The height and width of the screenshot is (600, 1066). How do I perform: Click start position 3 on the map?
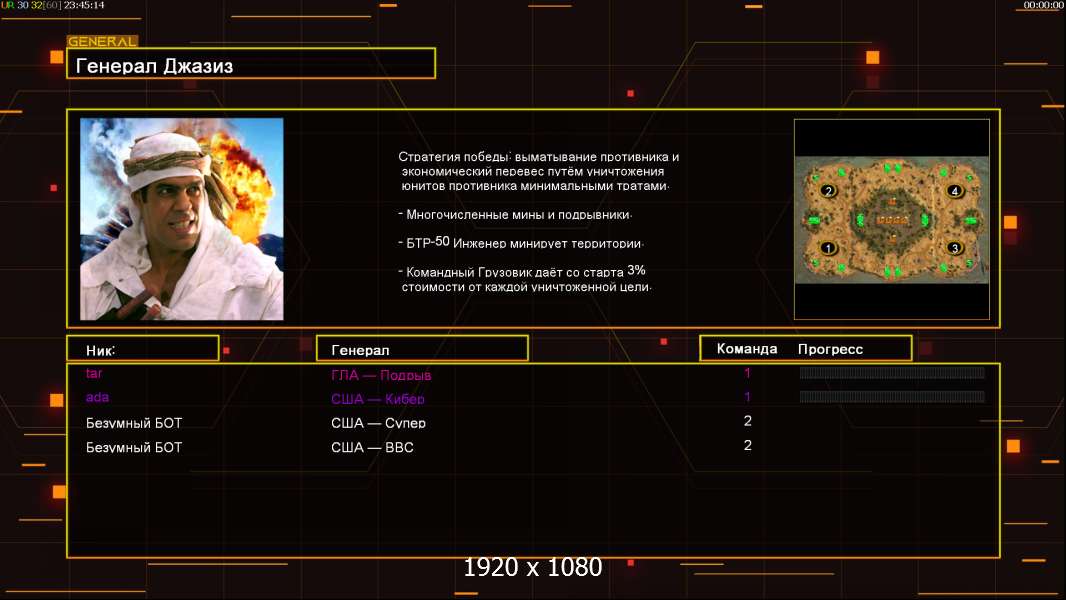pyautogui.click(x=955, y=248)
